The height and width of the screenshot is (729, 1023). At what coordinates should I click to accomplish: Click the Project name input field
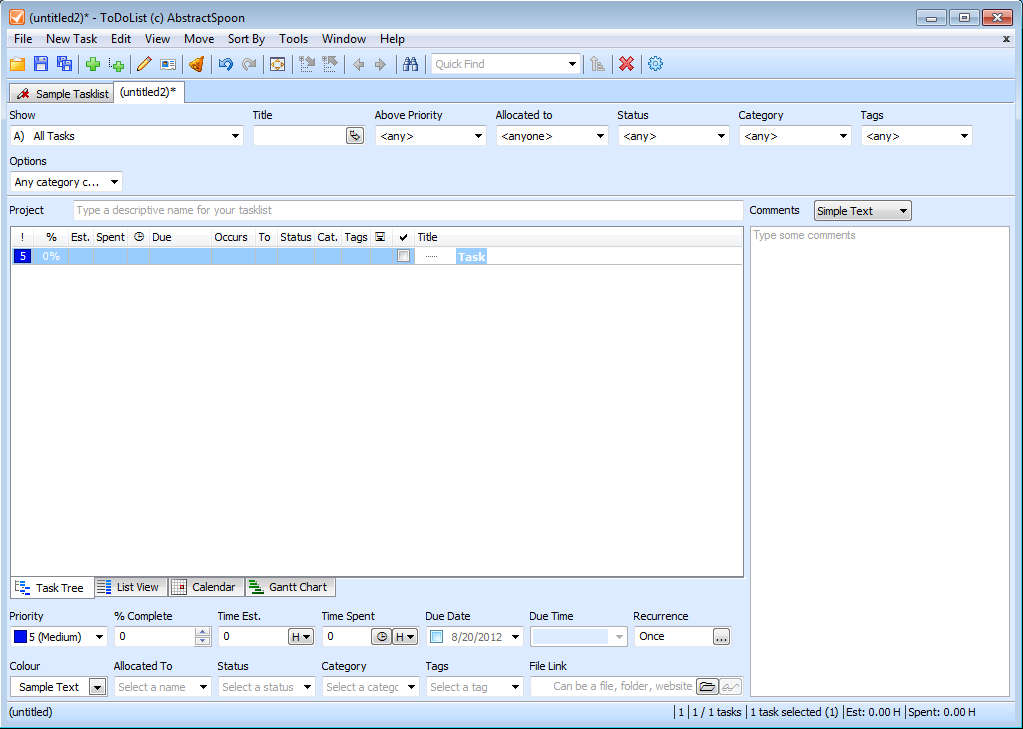[408, 210]
